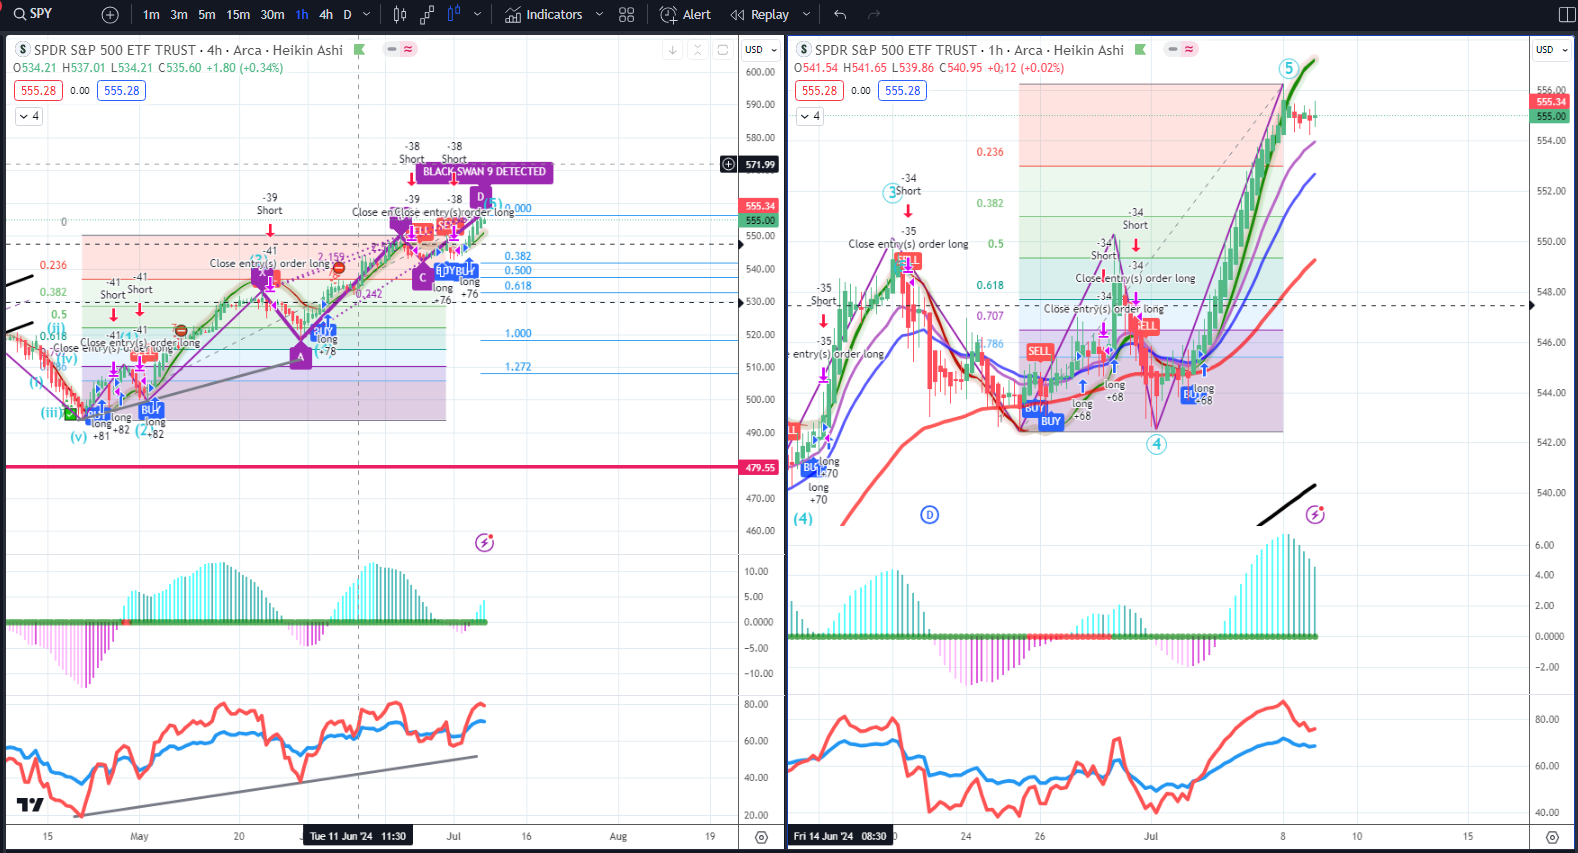Choose the 30m timeframe

272,15
